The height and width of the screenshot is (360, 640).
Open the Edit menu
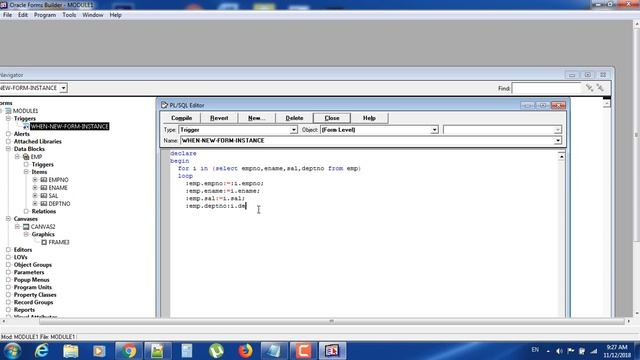click(x=23, y=15)
